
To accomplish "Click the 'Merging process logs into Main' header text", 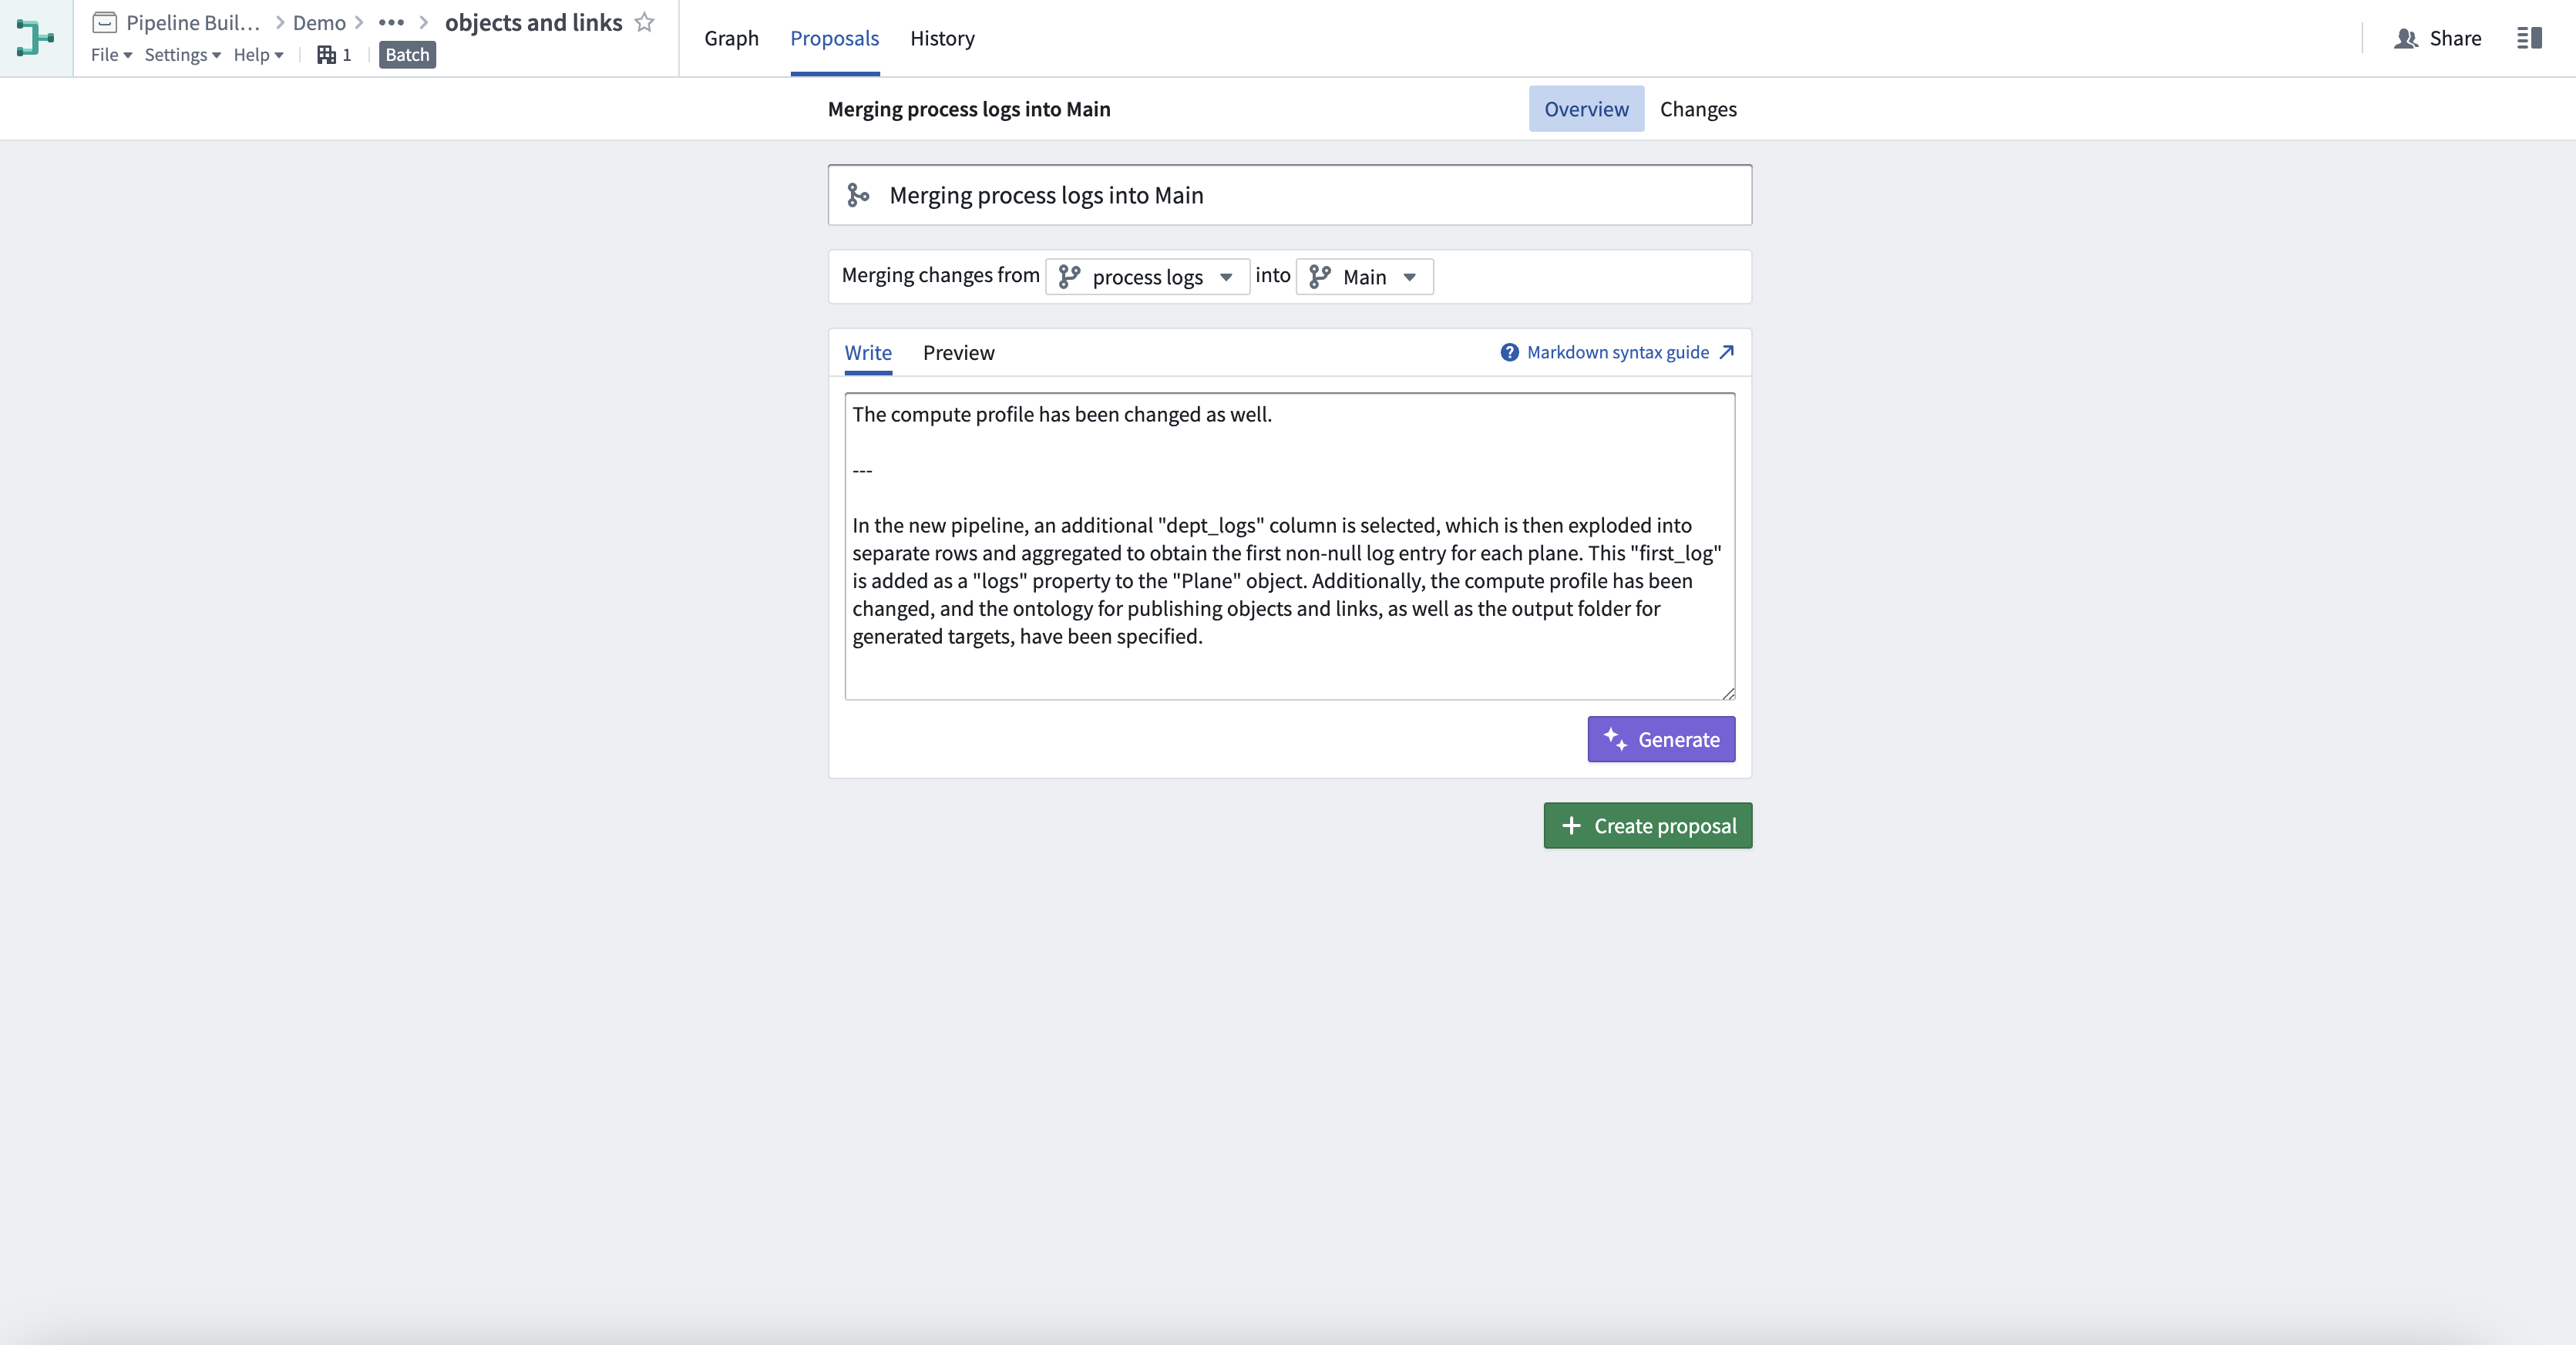I will 968,109.
